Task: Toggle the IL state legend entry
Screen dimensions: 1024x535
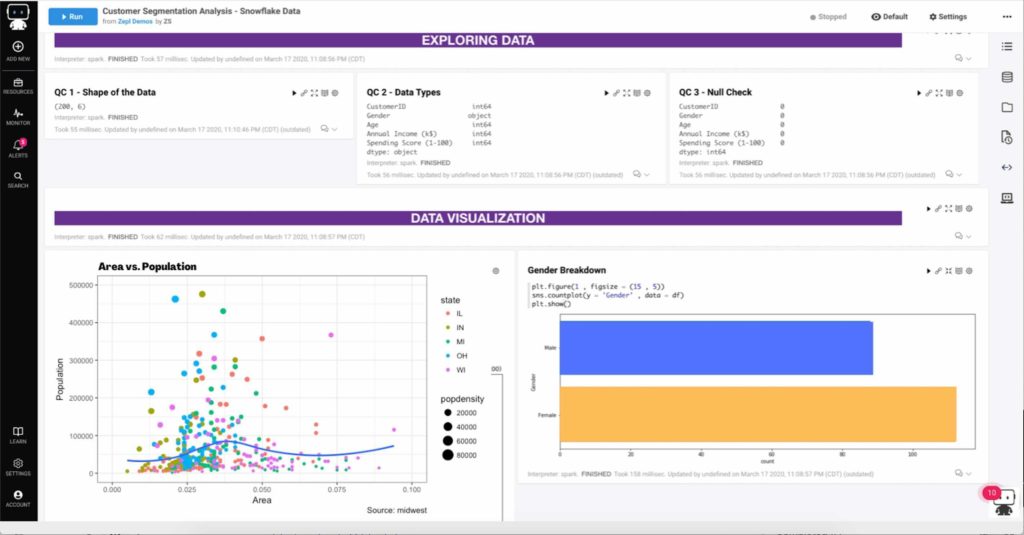Action: pyautogui.click(x=454, y=314)
